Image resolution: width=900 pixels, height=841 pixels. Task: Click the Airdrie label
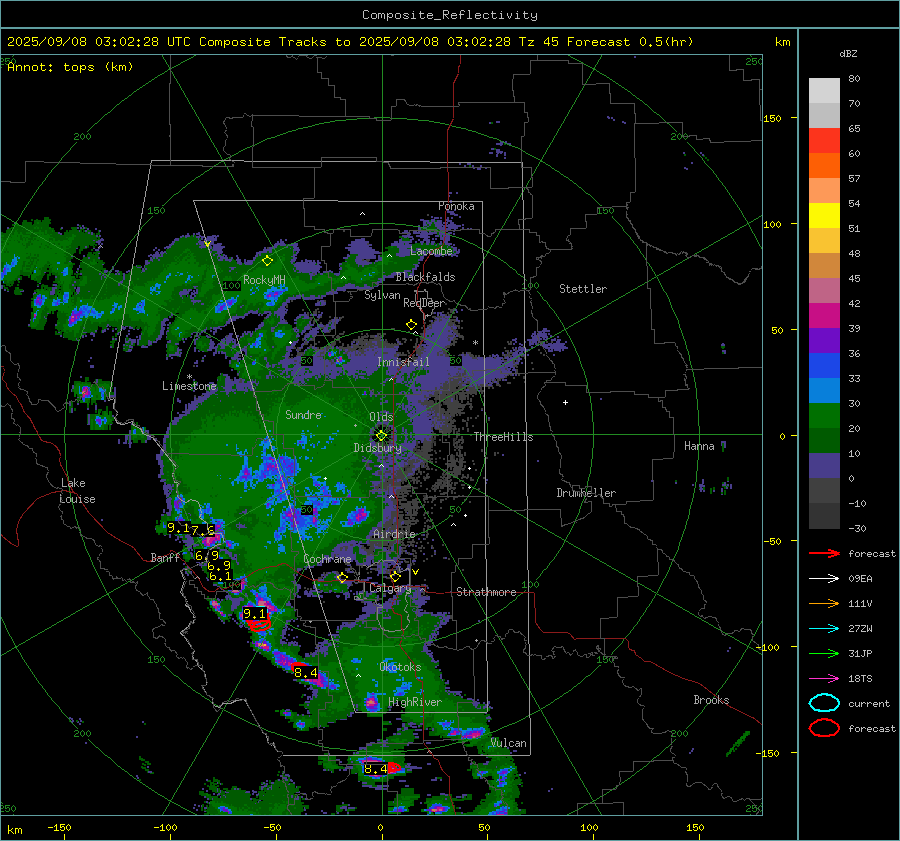pyautogui.click(x=394, y=534)
